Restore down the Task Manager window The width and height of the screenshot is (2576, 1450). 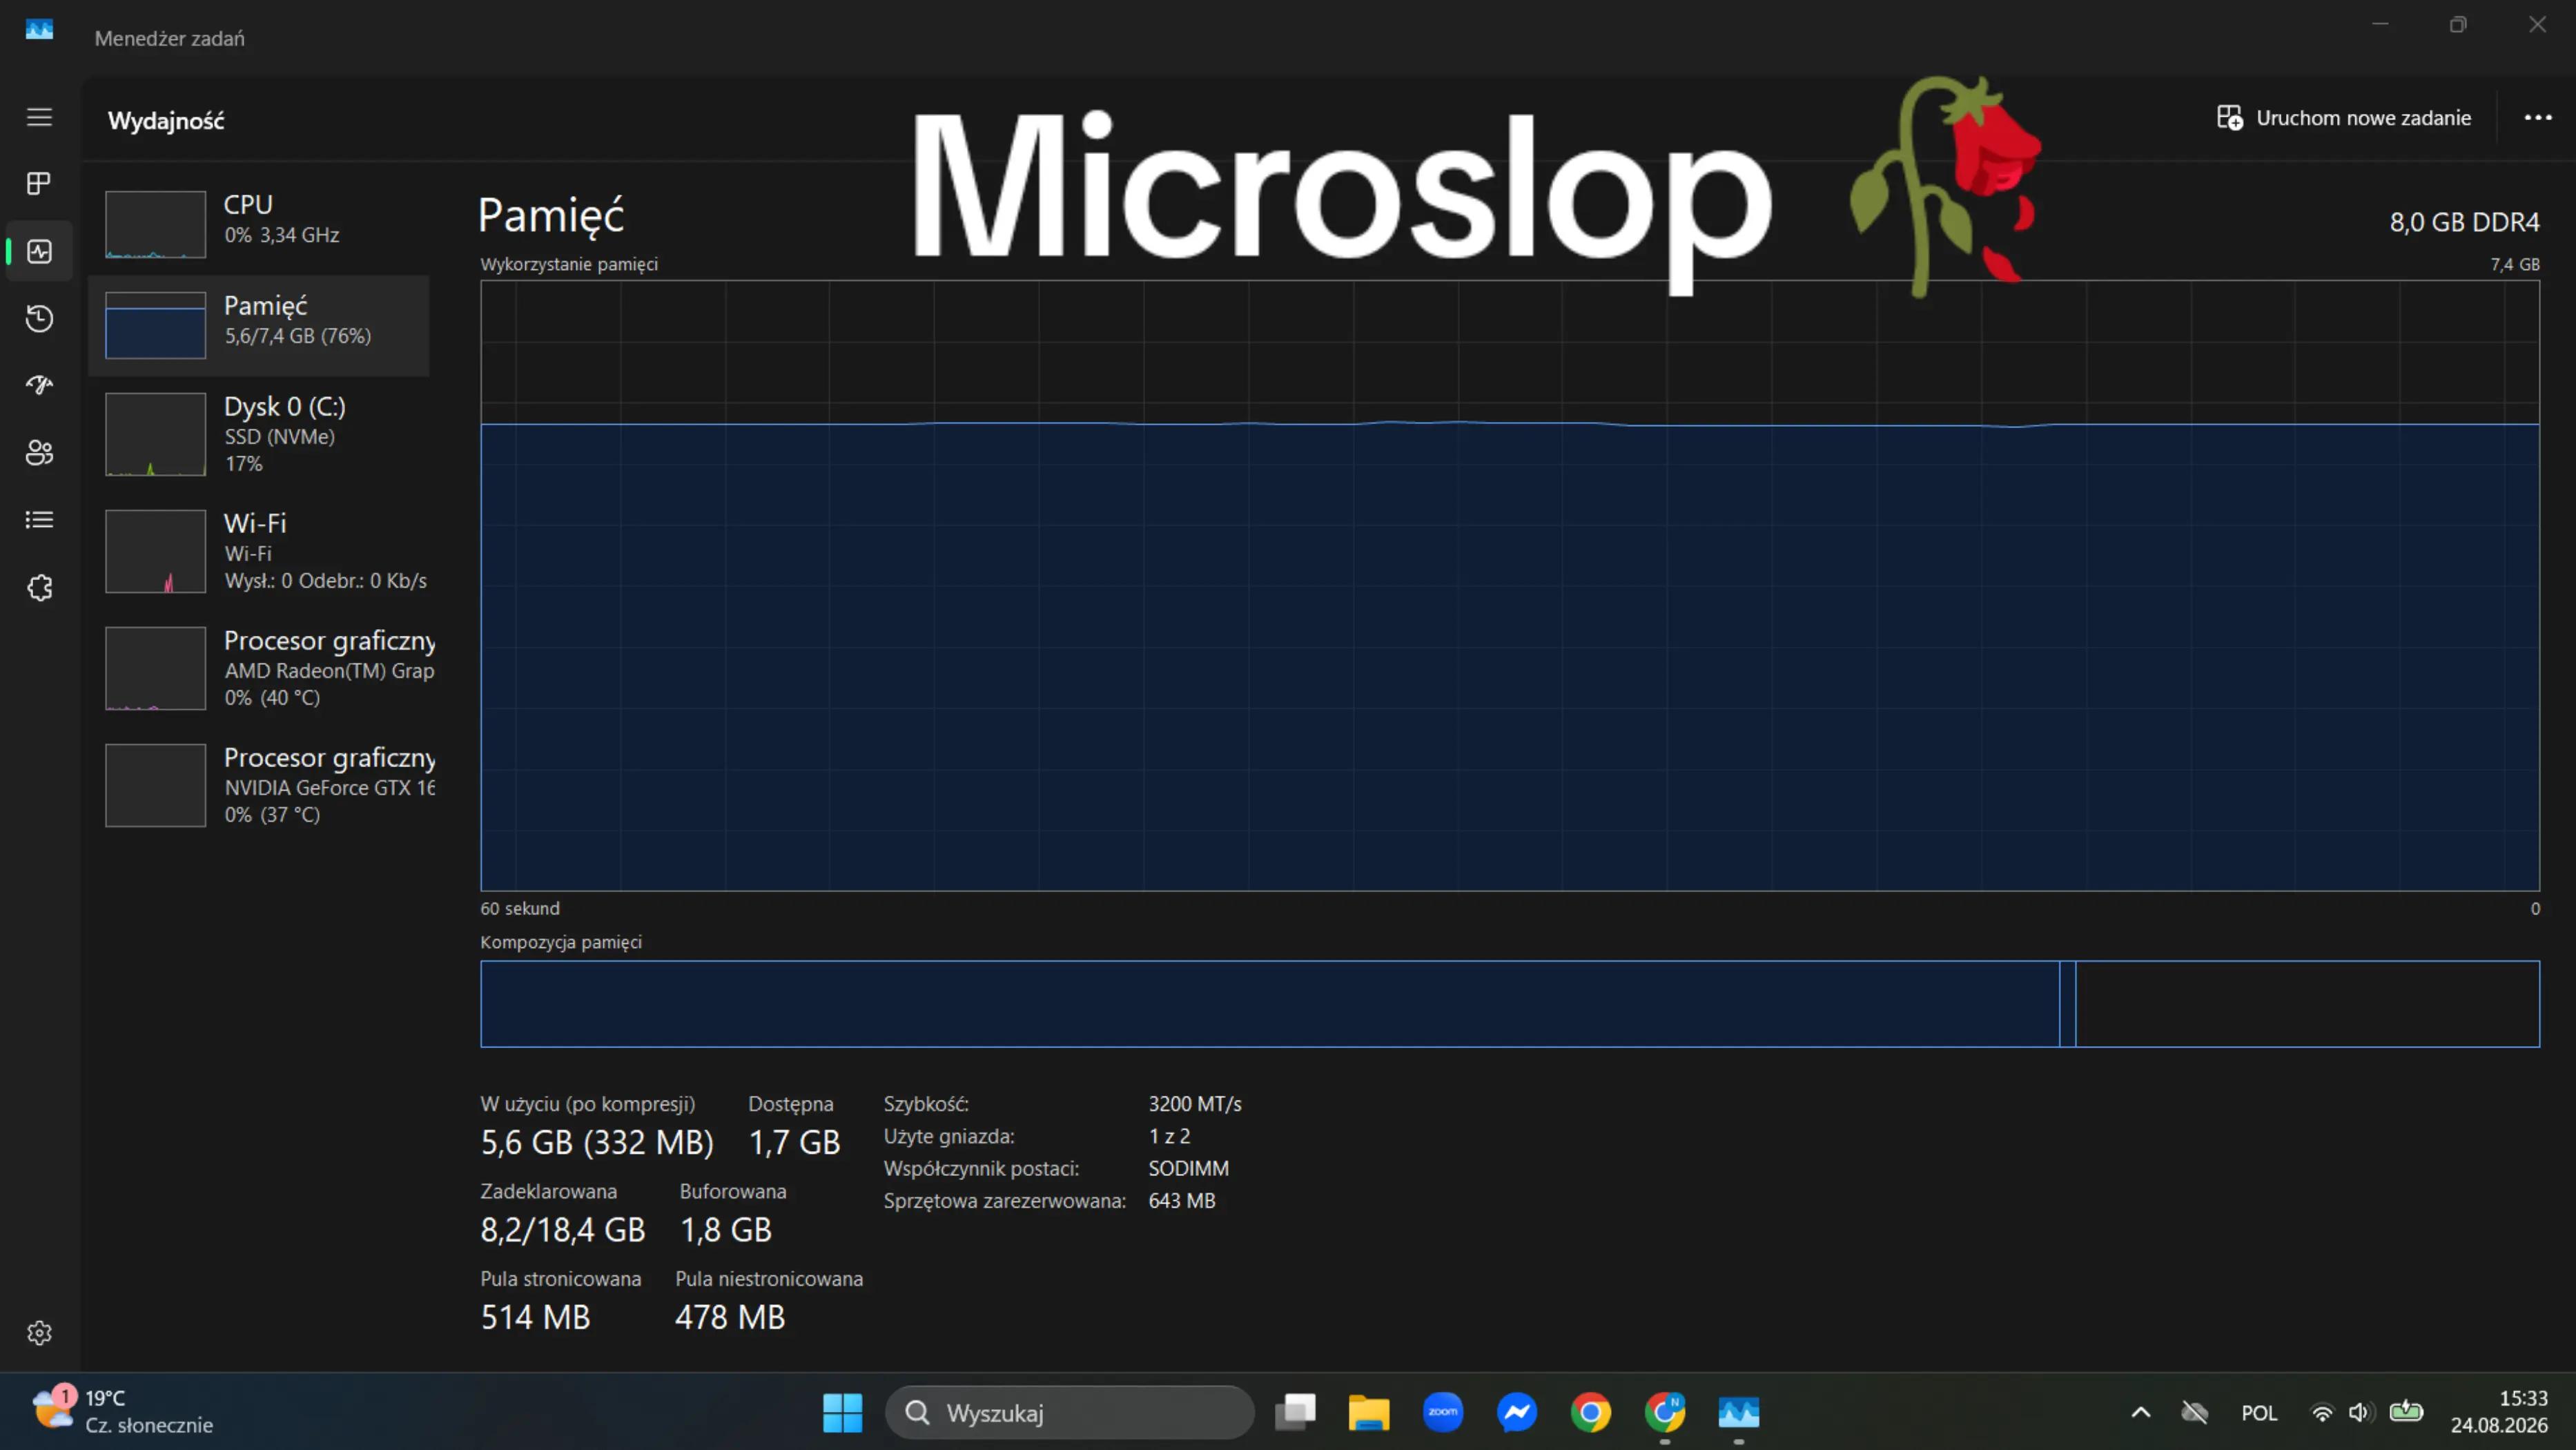point(2459,24)
